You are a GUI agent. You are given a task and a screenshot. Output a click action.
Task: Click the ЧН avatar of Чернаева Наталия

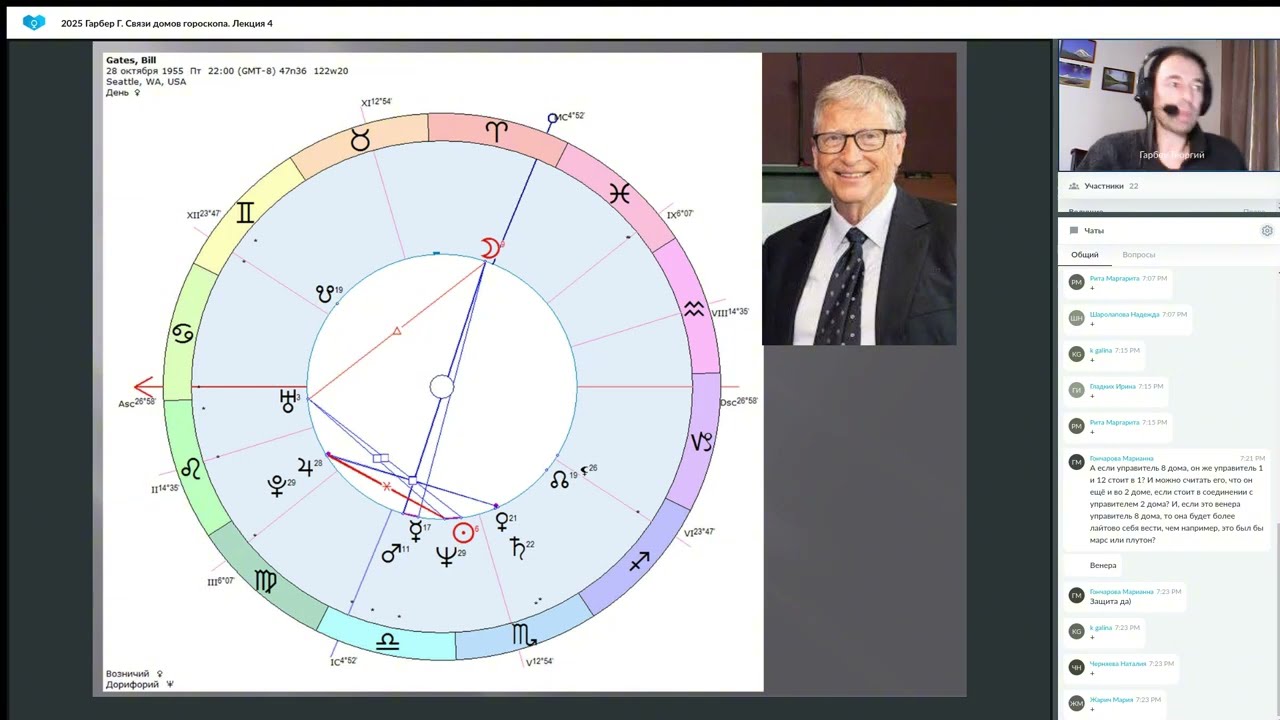(1076, 667)
